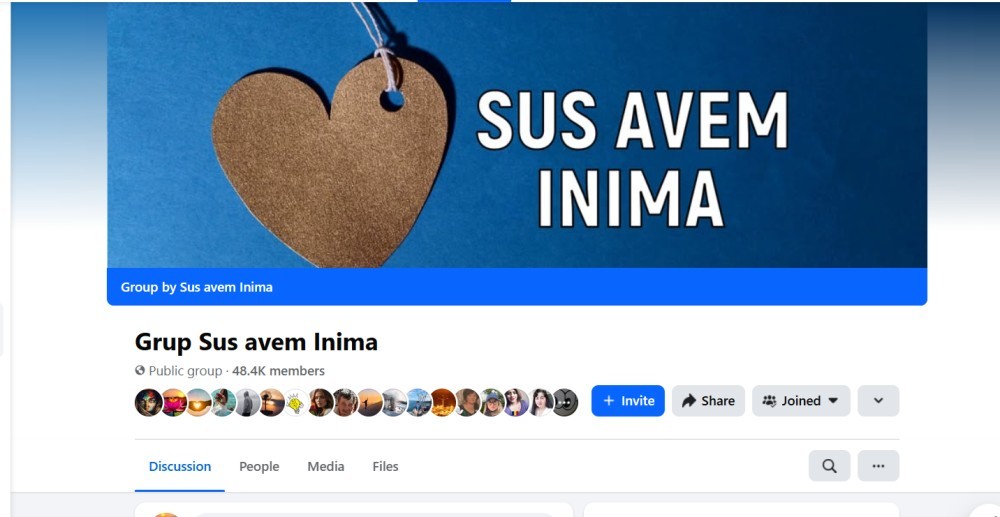Click the globe Public group icon
The width and height of the screenshot is (1000, 517).
click(140, 370)
